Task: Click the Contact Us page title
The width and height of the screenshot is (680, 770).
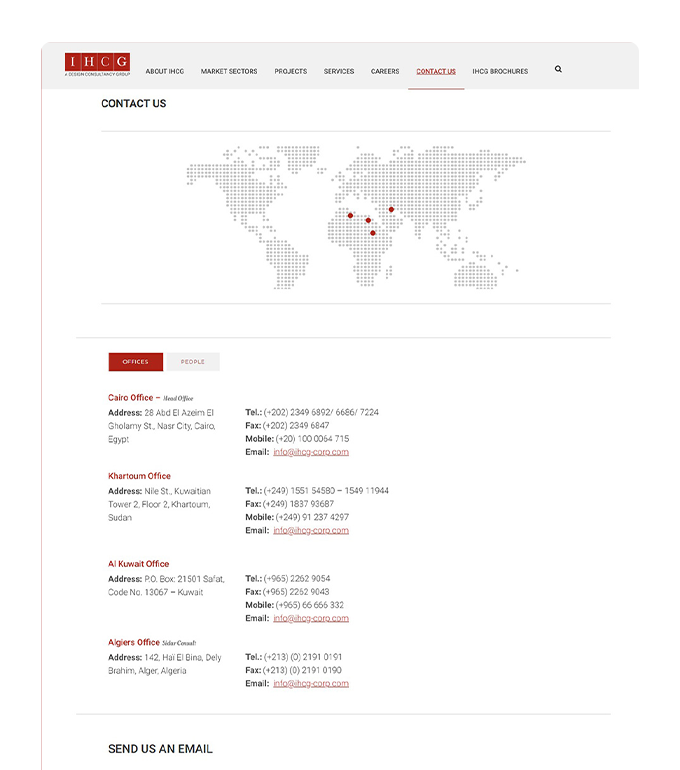Action: (x=134, y=104)
